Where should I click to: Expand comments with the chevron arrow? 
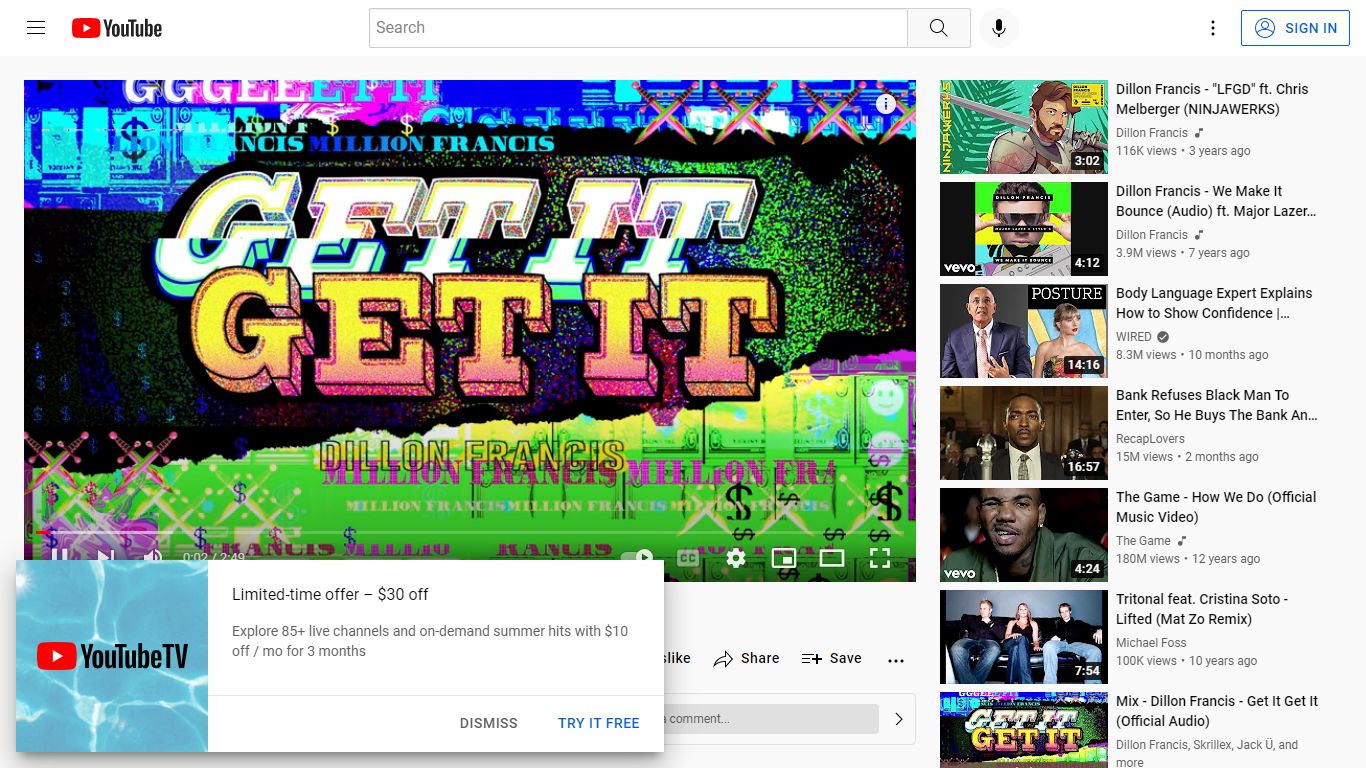click(x=898, y=719)
